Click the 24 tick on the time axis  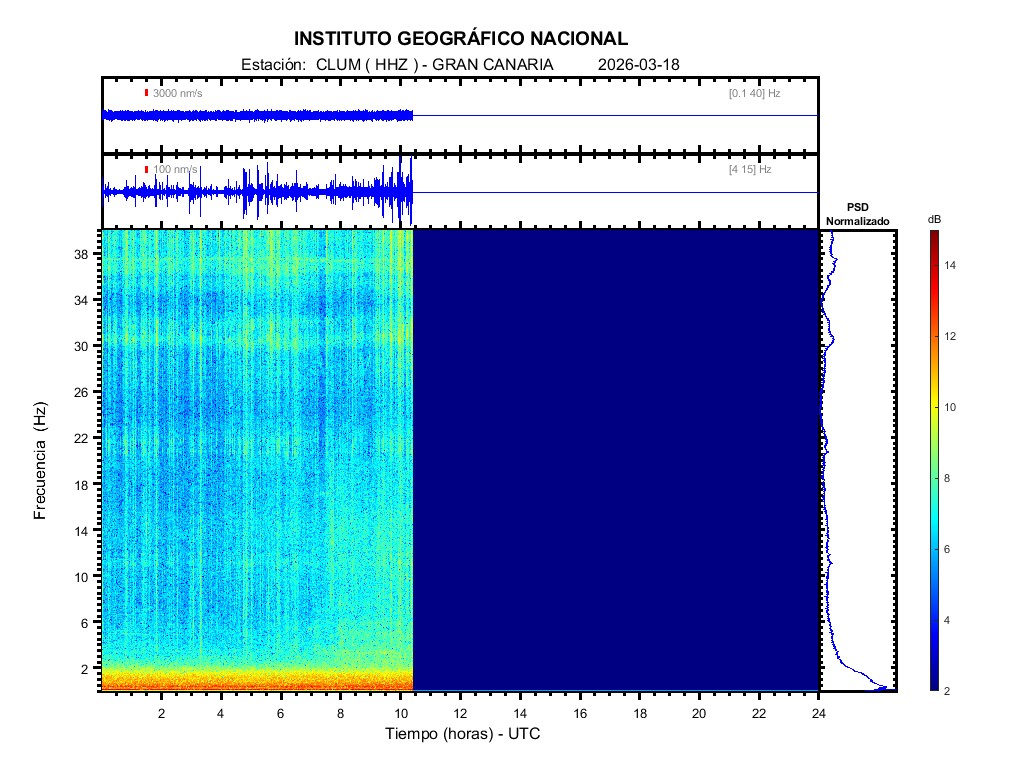[x=818, y=713]
